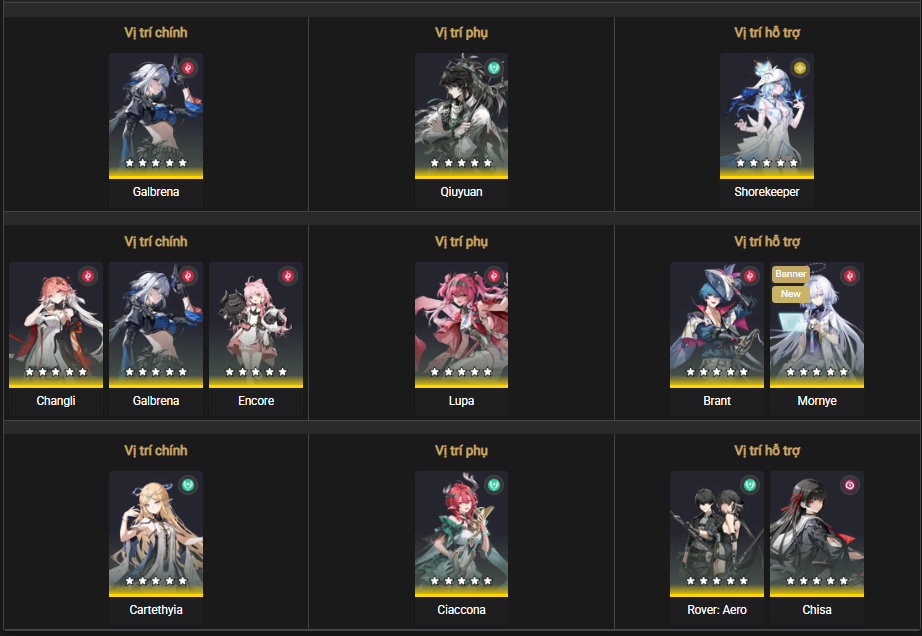Screen dimensions: 922x636
Task: Click the New badge on Mornye's card
Action: pos(790,294)
